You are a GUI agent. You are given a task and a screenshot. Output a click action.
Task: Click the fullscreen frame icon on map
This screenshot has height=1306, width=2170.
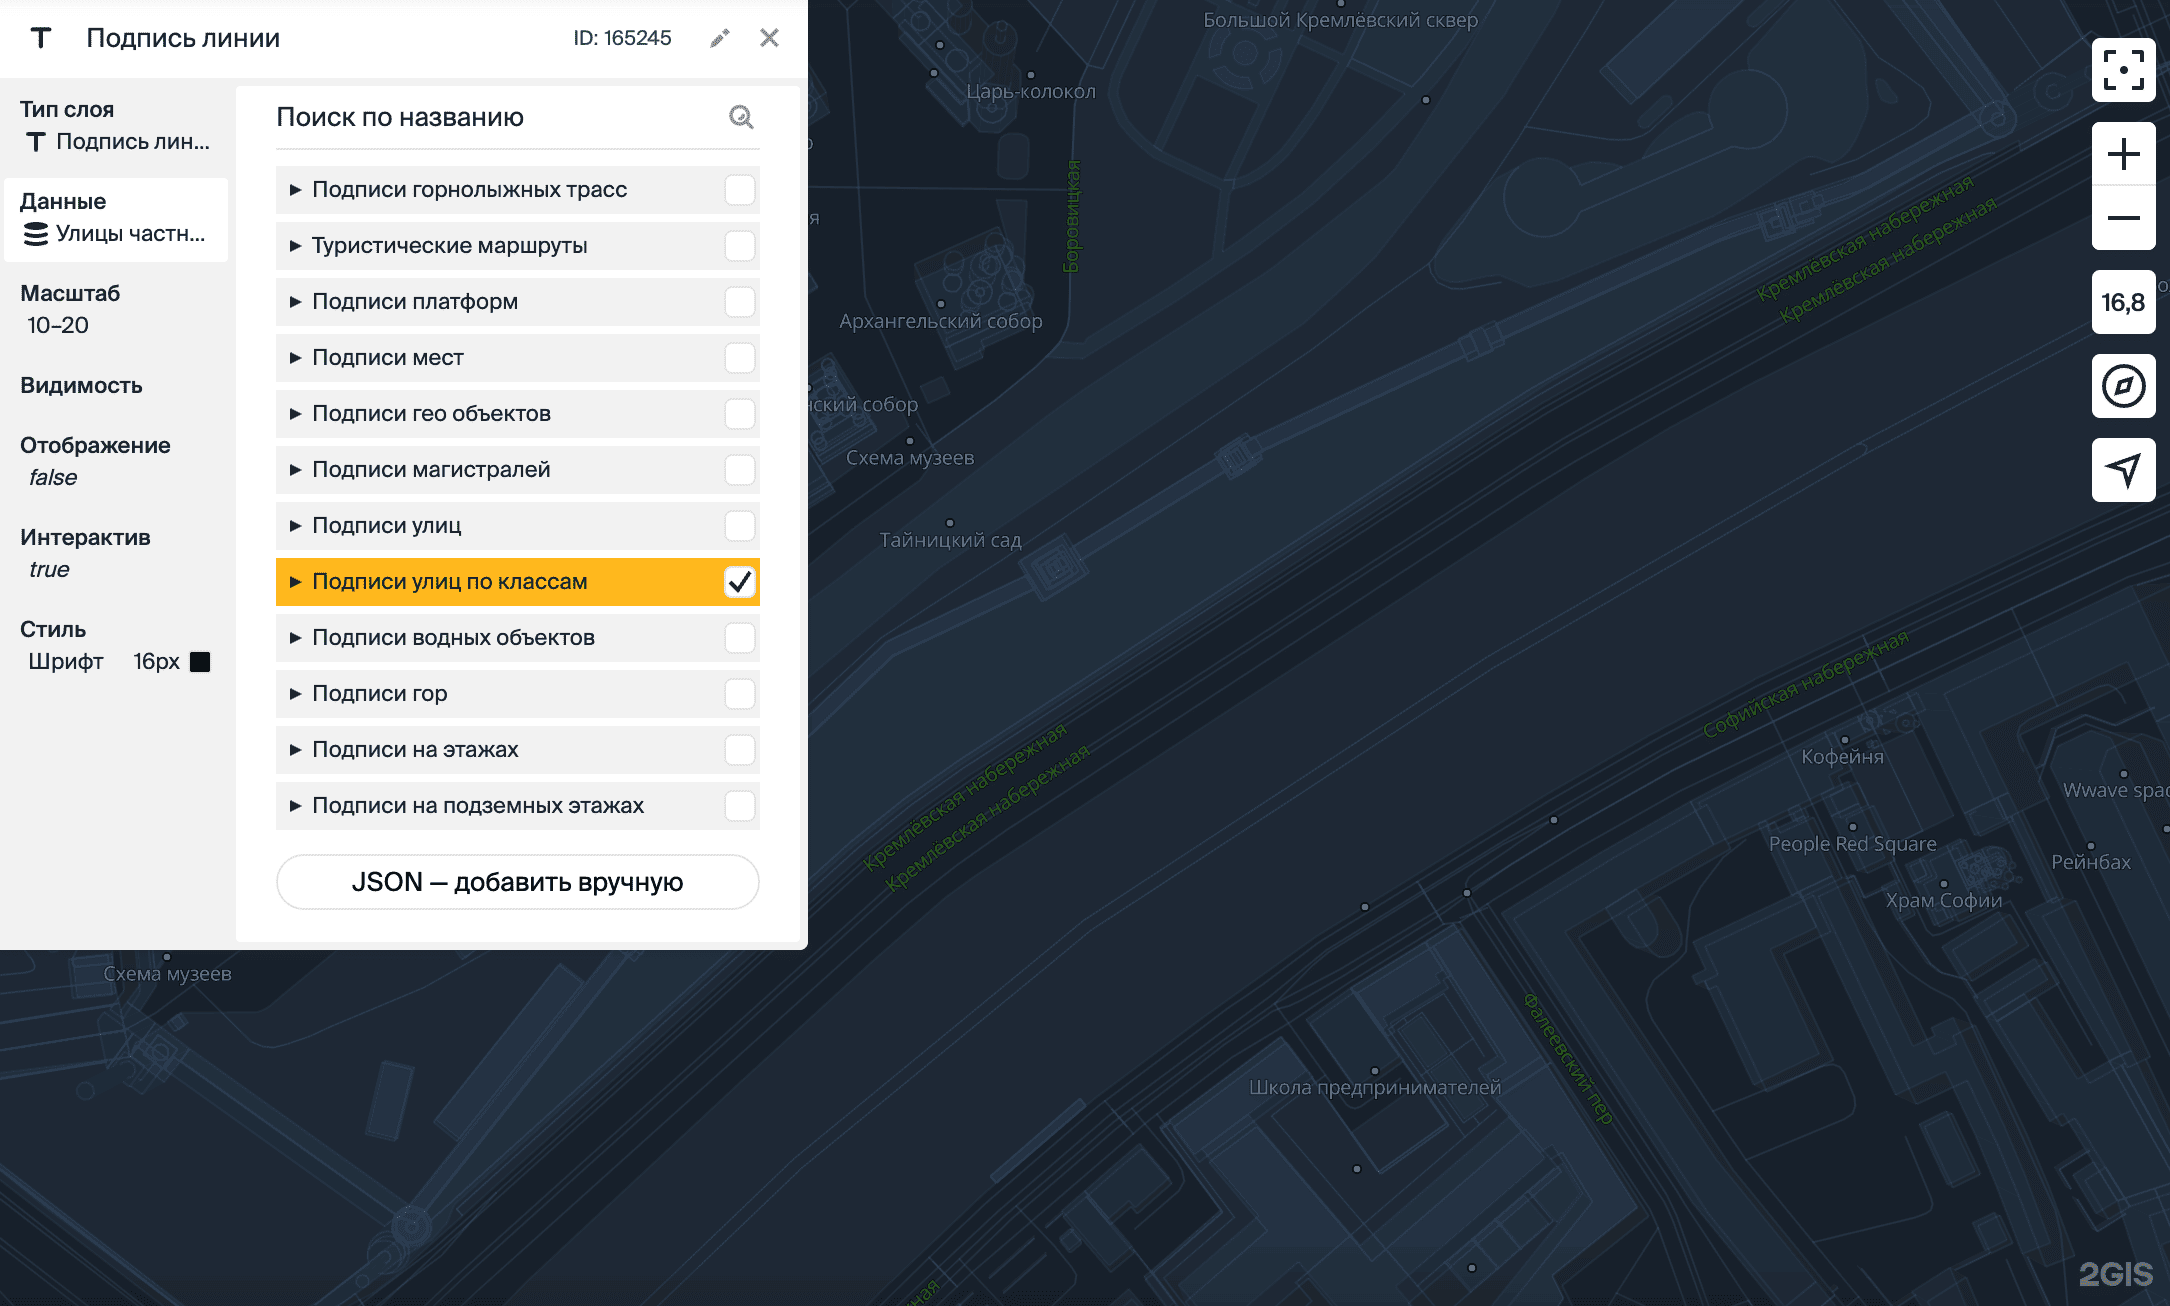pos(2123,70)
